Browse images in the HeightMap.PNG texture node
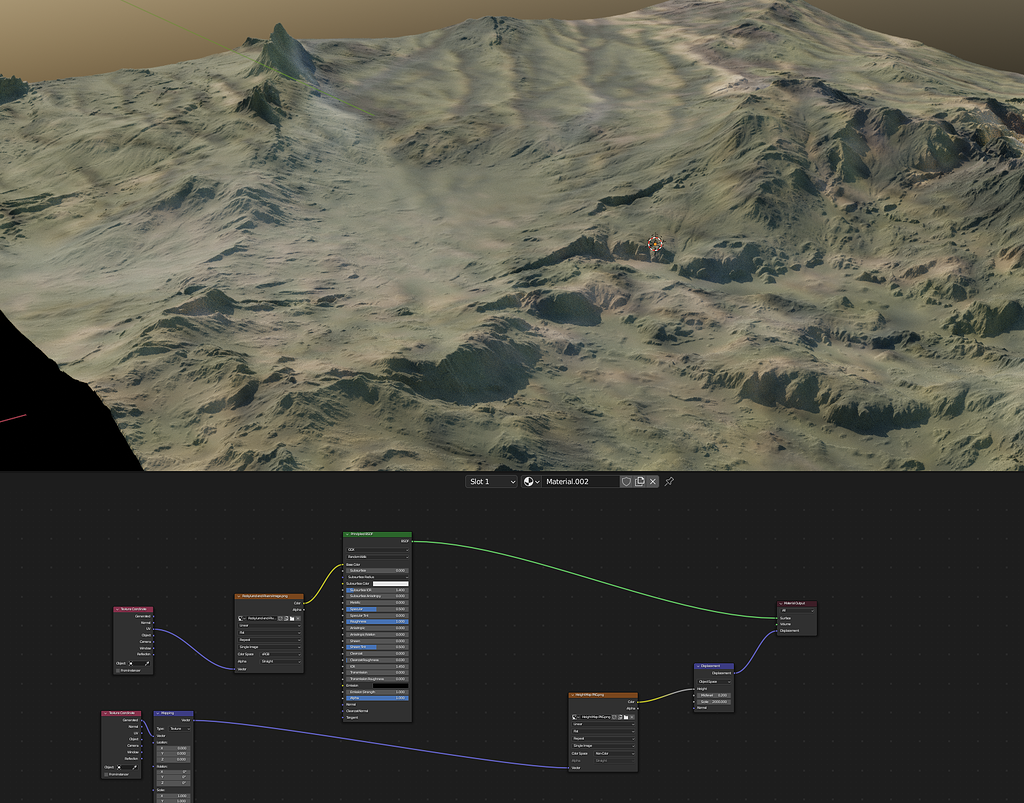1024x803 pixels. pos(575,717)
